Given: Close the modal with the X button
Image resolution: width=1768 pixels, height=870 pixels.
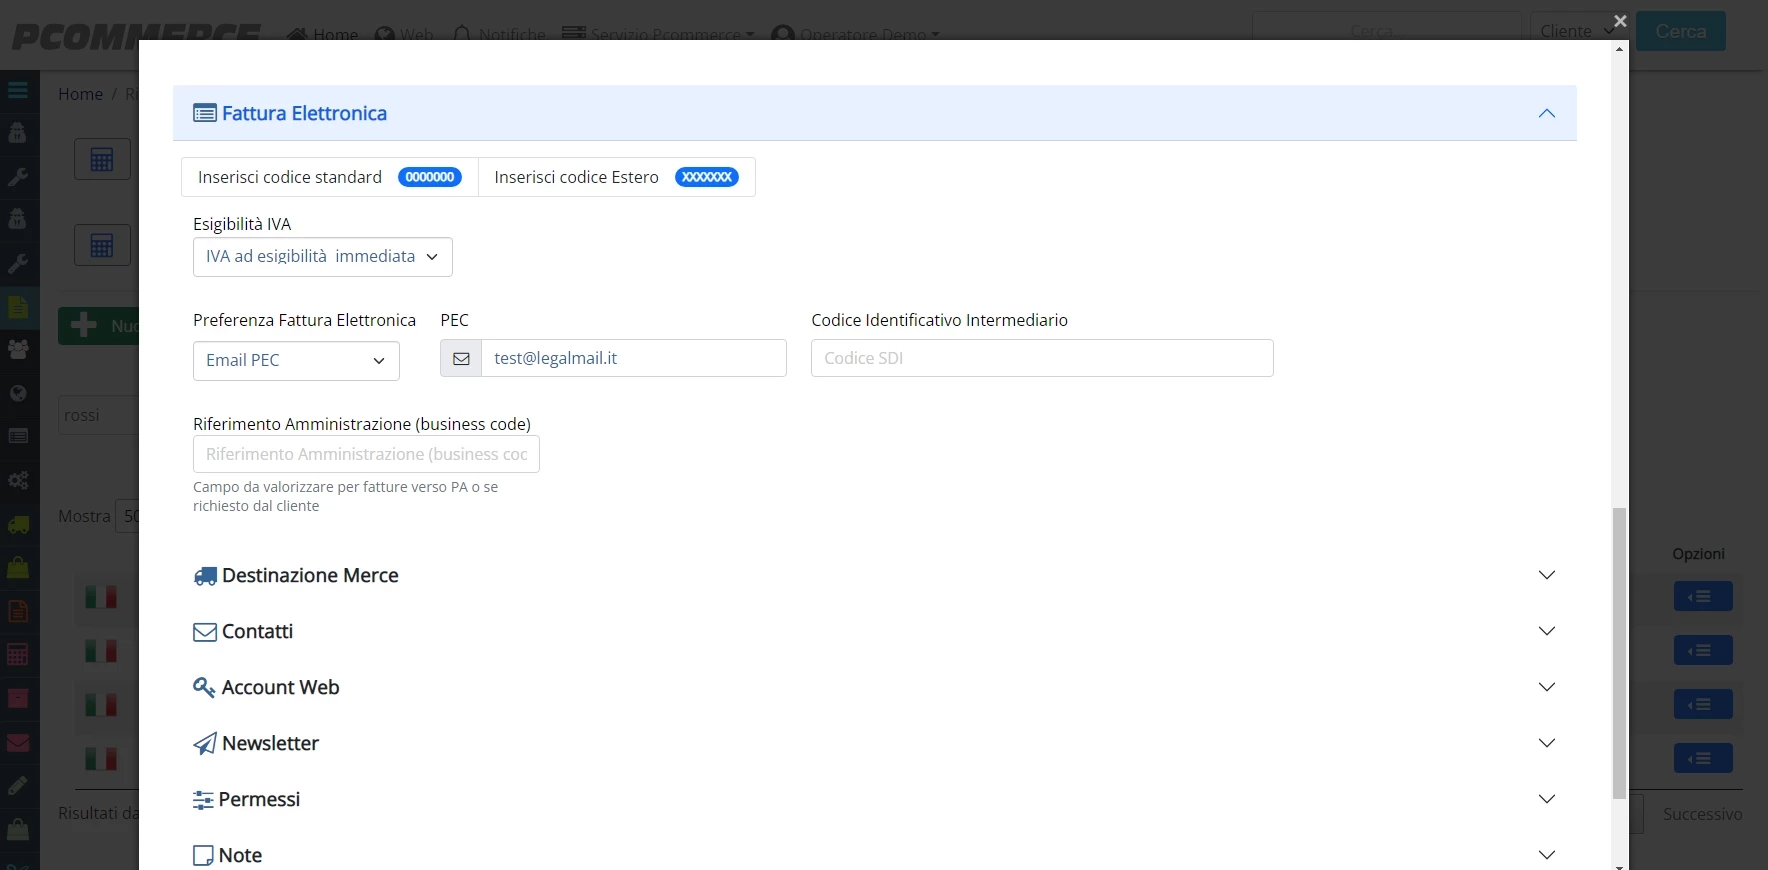Looking at the screenshot, I should coord(1620,21).
